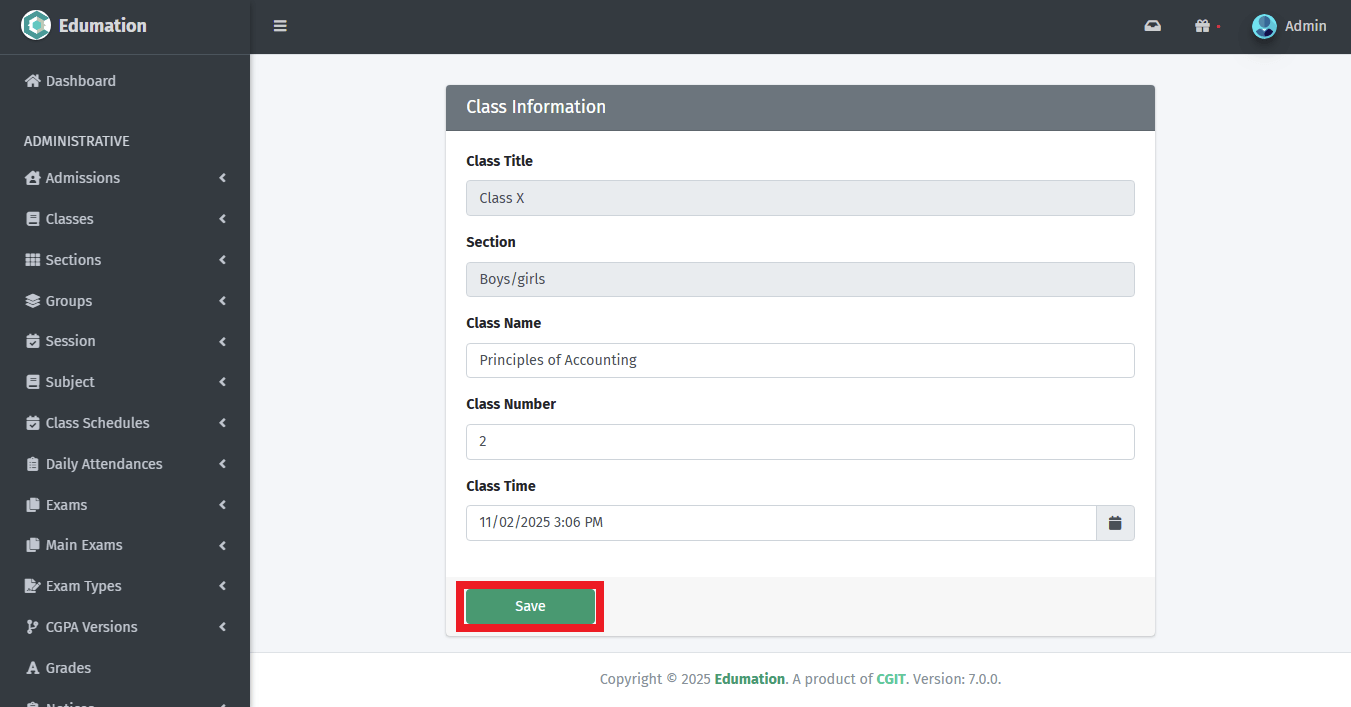1351x707 pixels.
Task: Click the Class Information panel heading
Action: click(x=536, y=107)
